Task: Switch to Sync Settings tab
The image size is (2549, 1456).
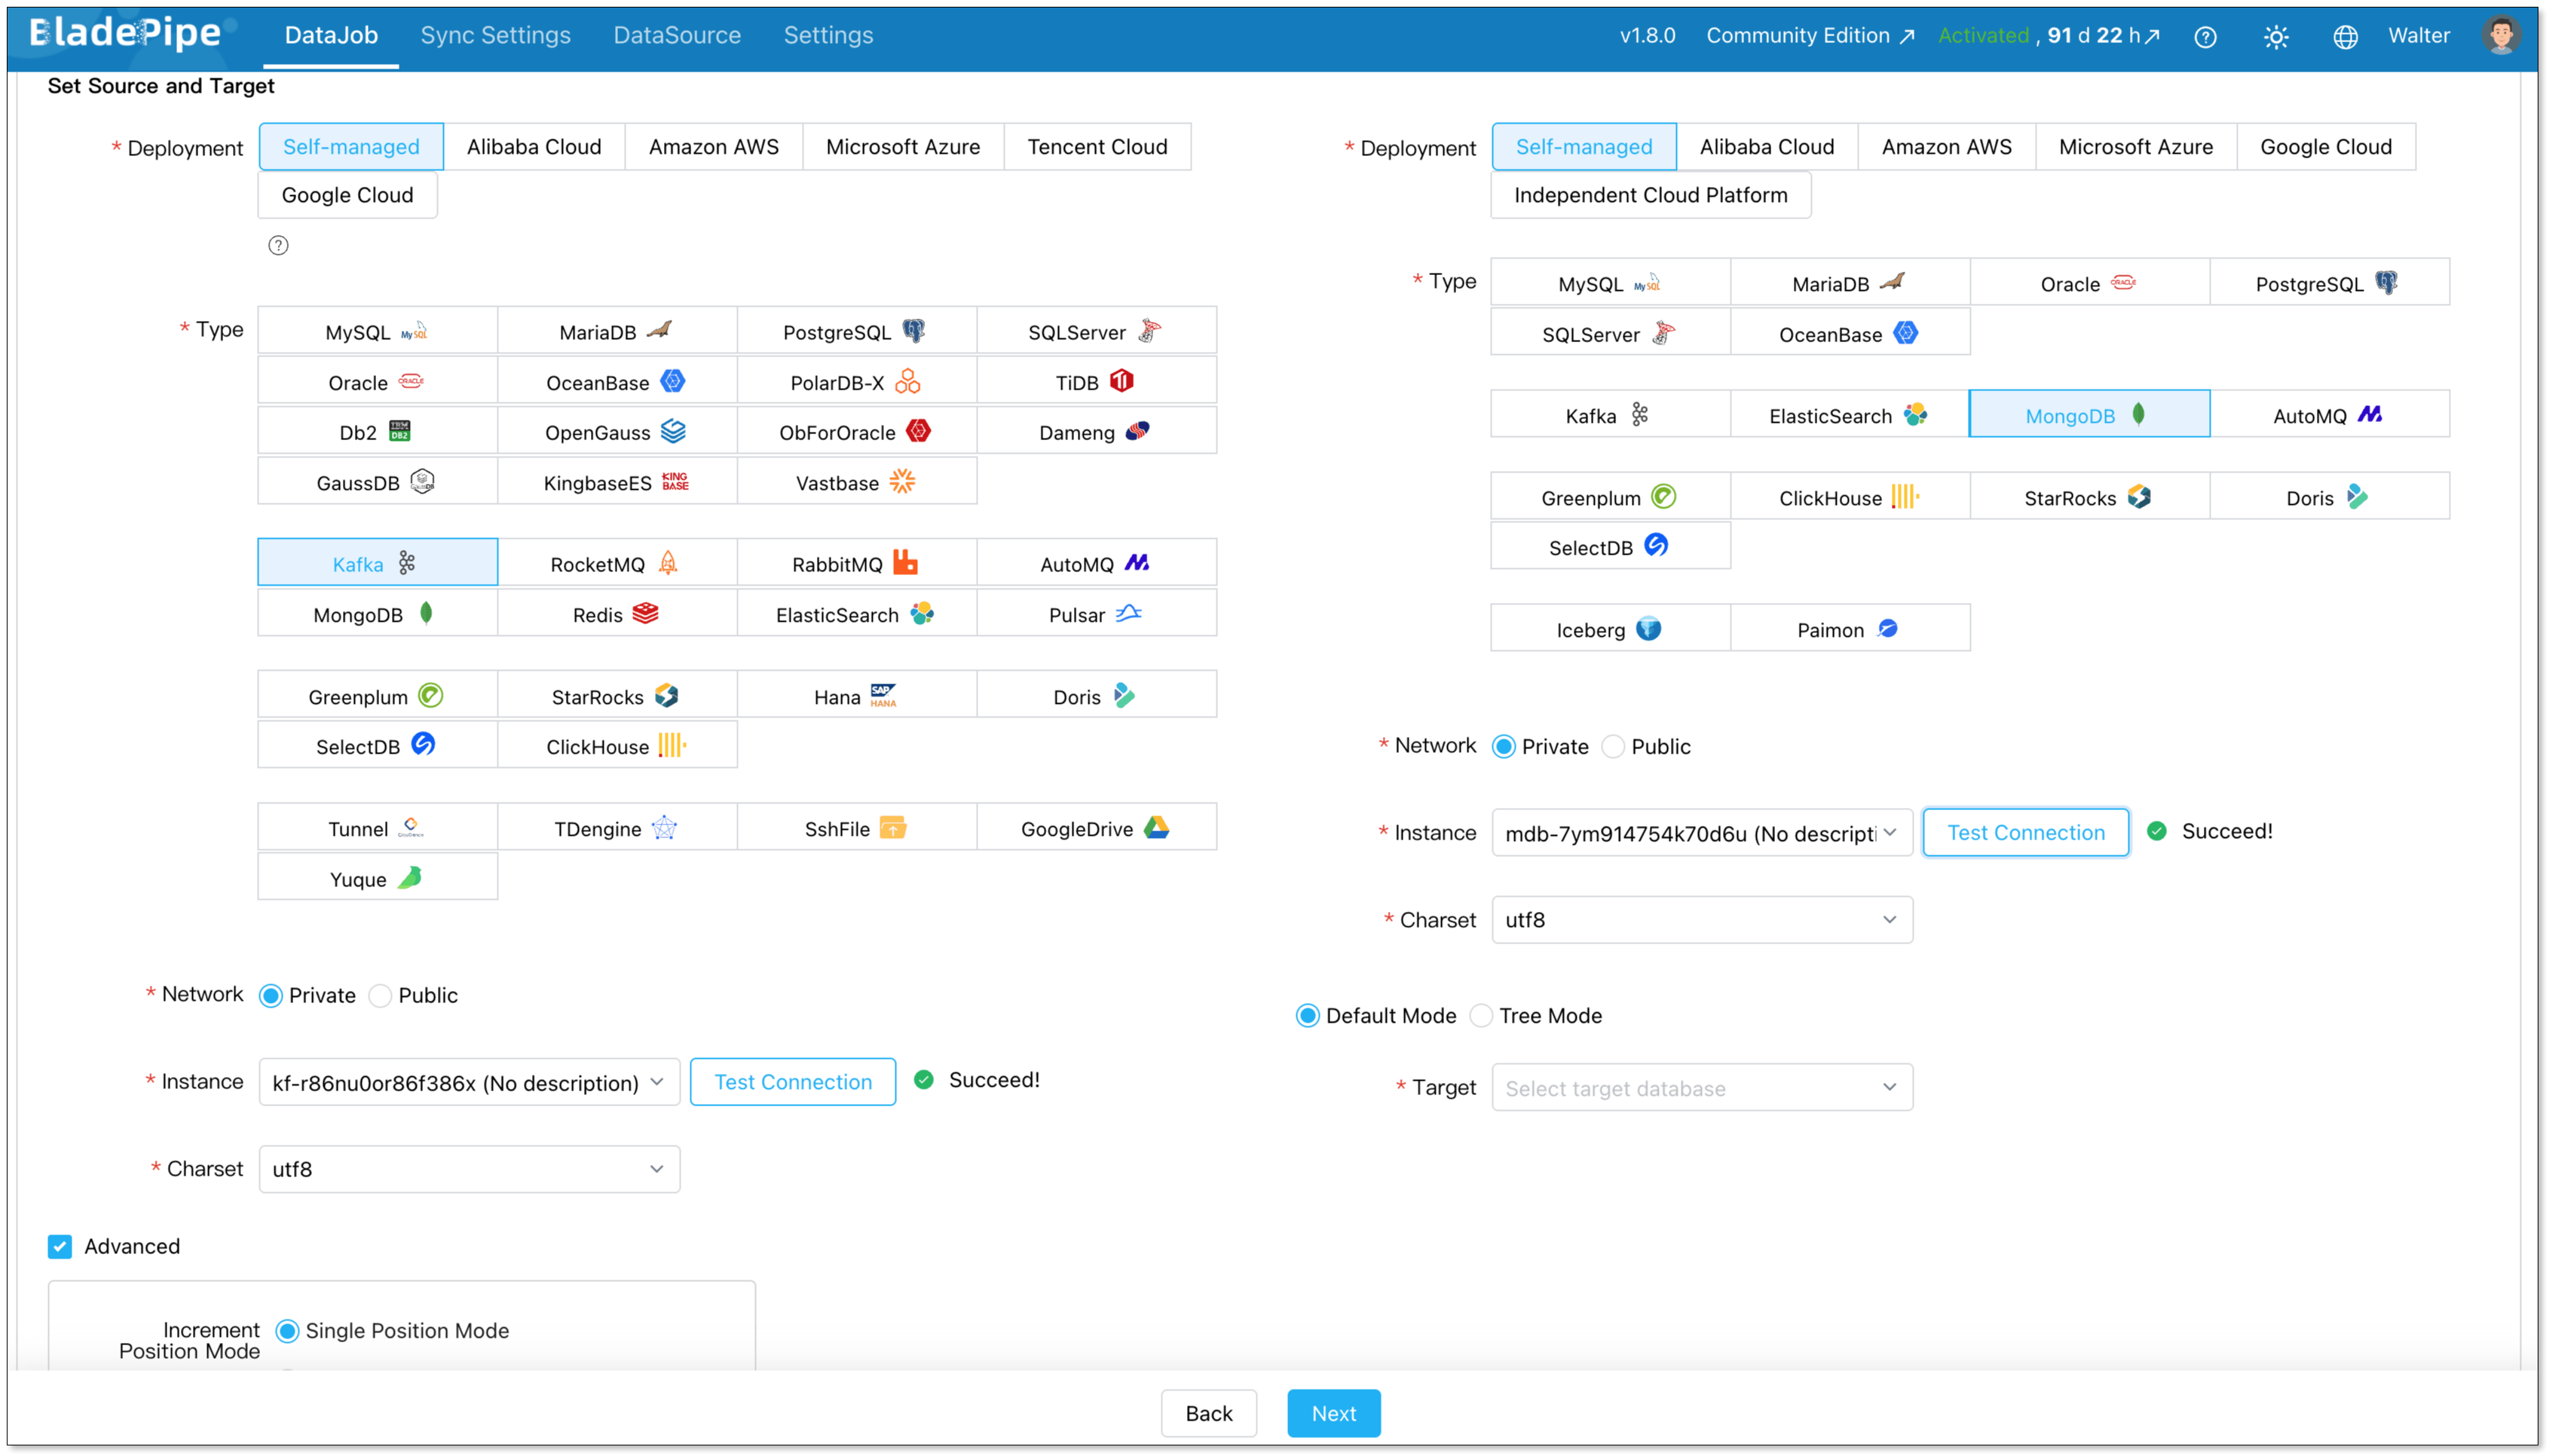Action: click(x=495, y=36)
